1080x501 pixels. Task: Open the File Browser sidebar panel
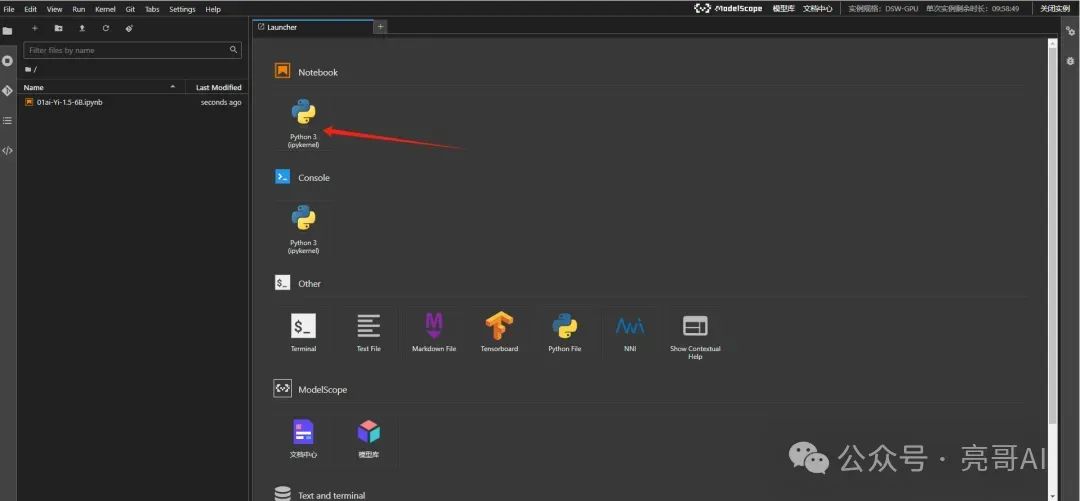pos(8,31)
